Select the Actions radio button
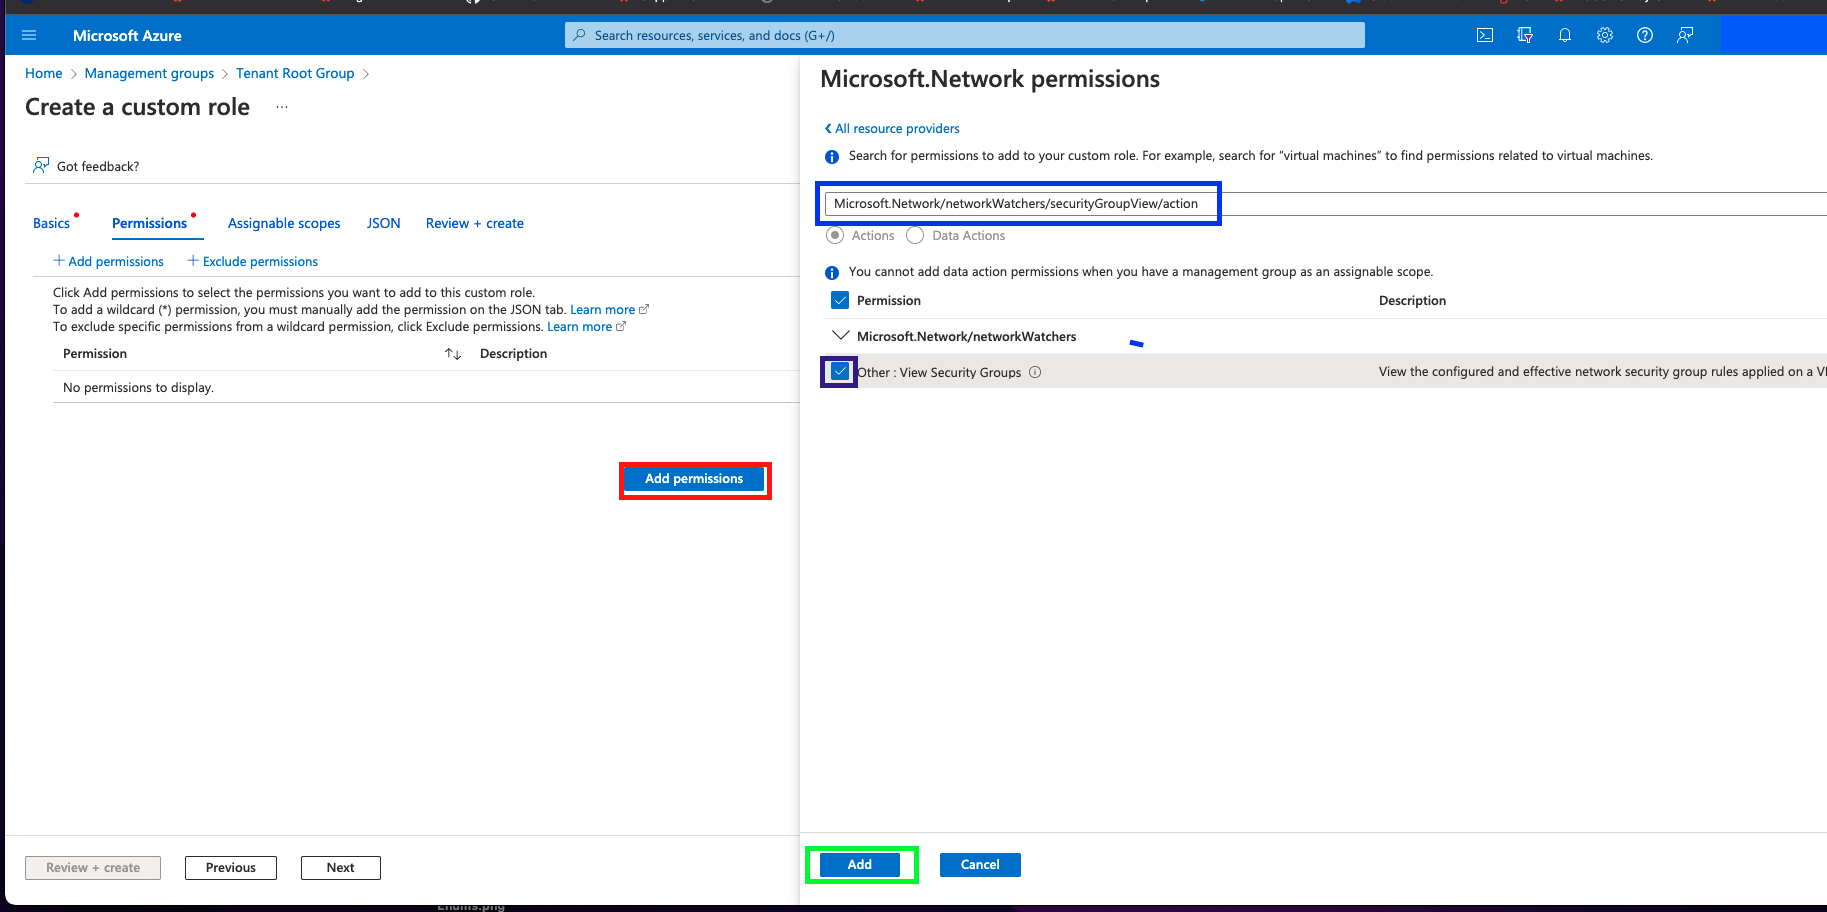 (x=835, y=235)
